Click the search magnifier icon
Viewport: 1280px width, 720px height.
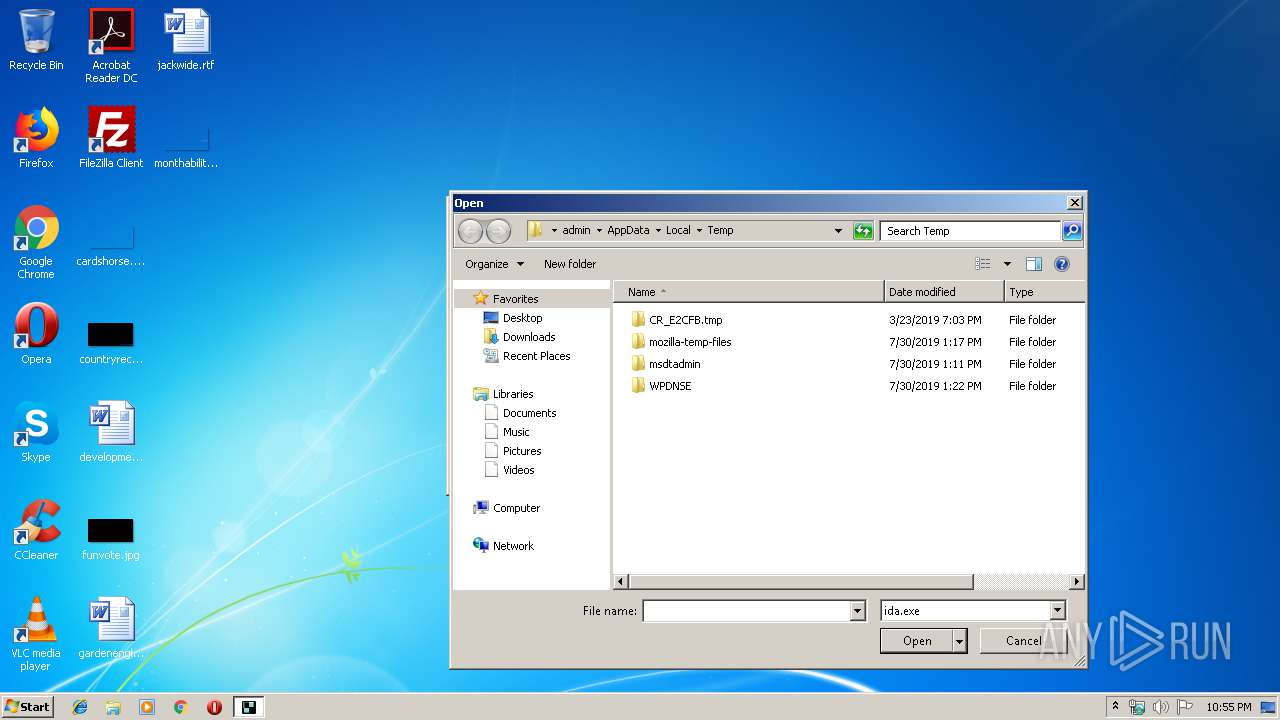(x=1071, y=231)
